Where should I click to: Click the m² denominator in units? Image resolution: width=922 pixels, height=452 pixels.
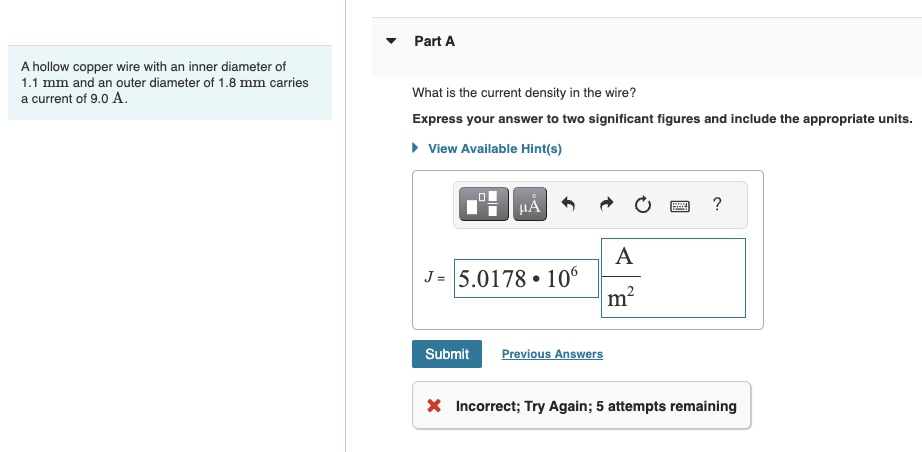[620, 298]
